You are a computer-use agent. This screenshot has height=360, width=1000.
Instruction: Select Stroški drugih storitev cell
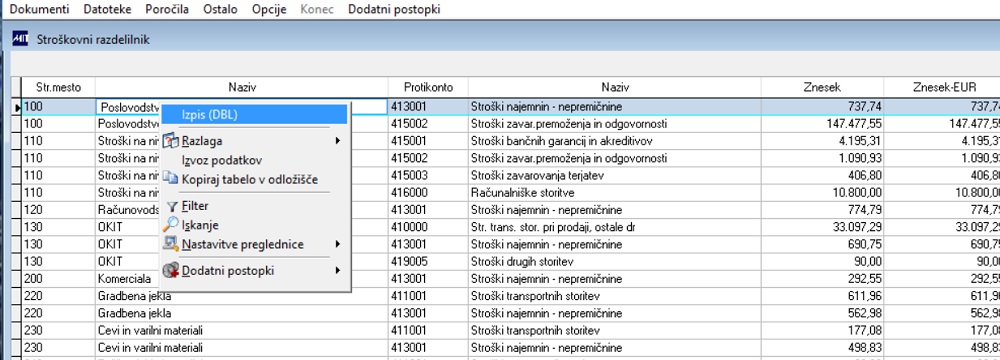615,261
